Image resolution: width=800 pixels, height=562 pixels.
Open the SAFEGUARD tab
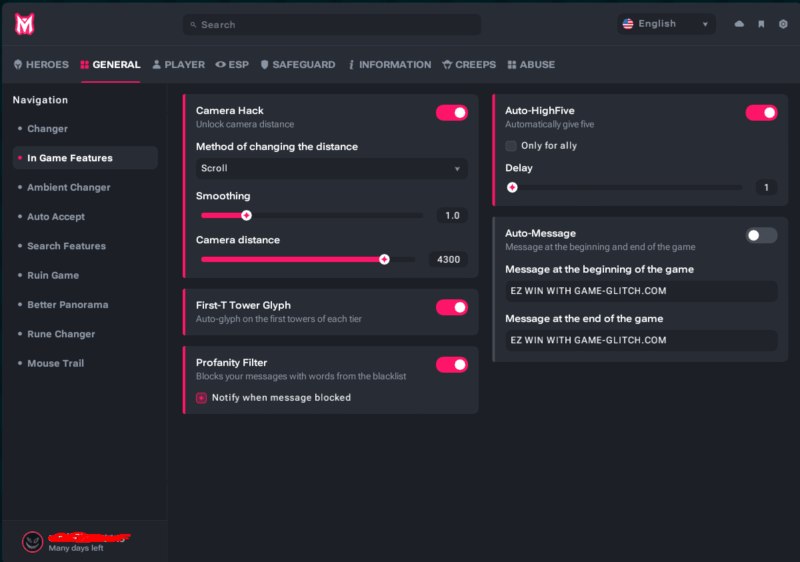click(x=298, y=64)
